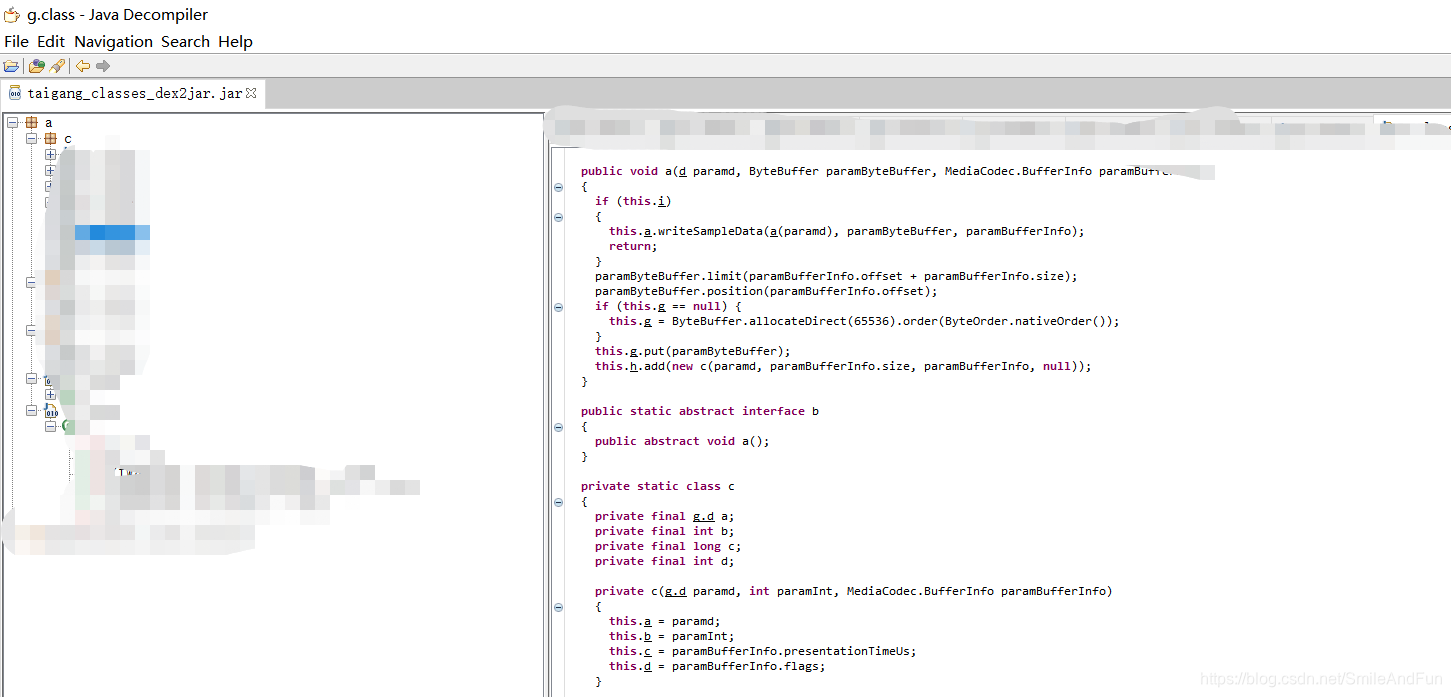This screenshot has height=697, width=1451.
Task: Collapse the if (this.i) block
Action: coord(558,217)
